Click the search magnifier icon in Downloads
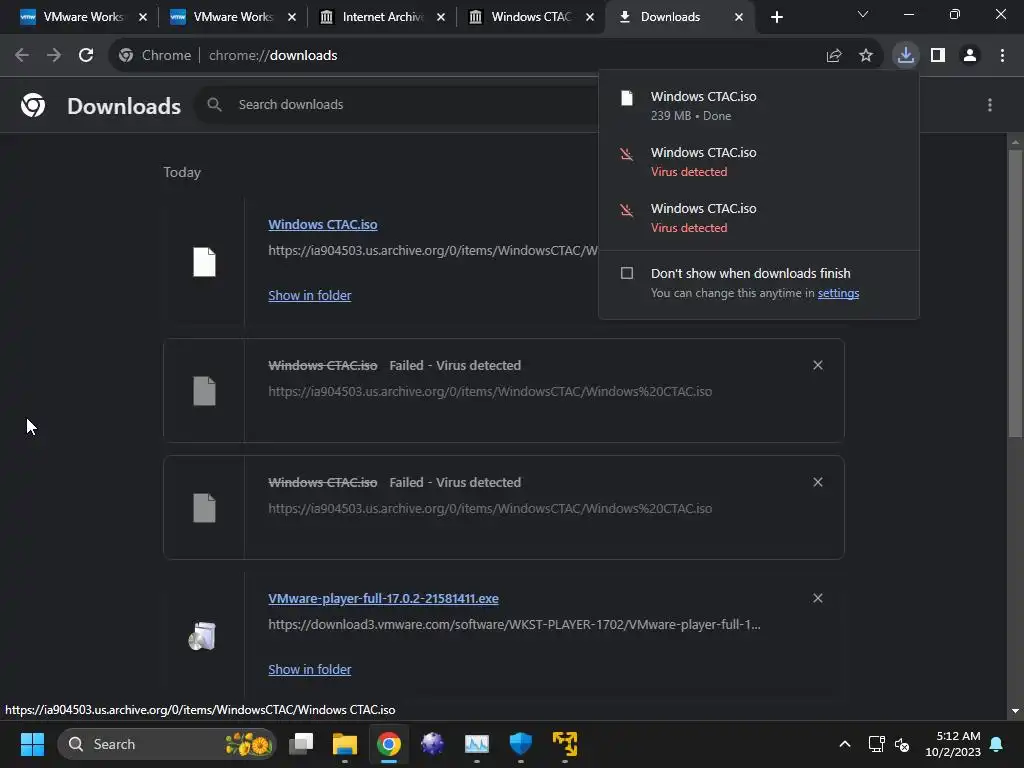Screen dimensions: 1024x768 tap(214, 104)
